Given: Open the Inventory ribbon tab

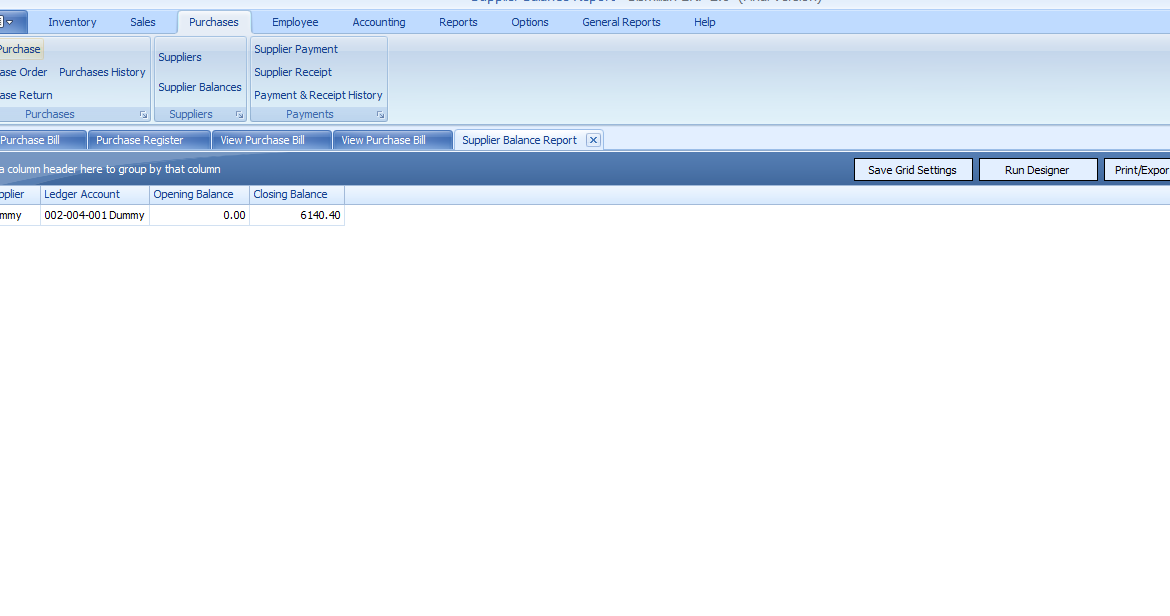Looking at the screenshot, I should click(72, 22).
